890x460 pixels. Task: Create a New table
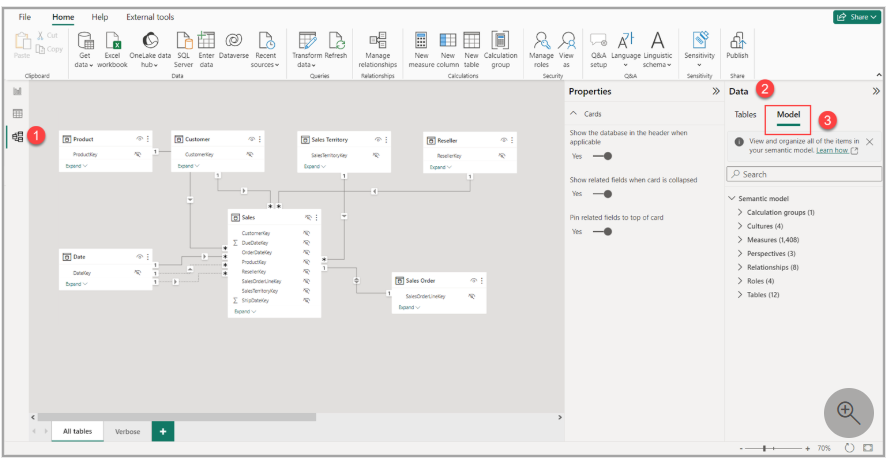[x=471, y=50]
